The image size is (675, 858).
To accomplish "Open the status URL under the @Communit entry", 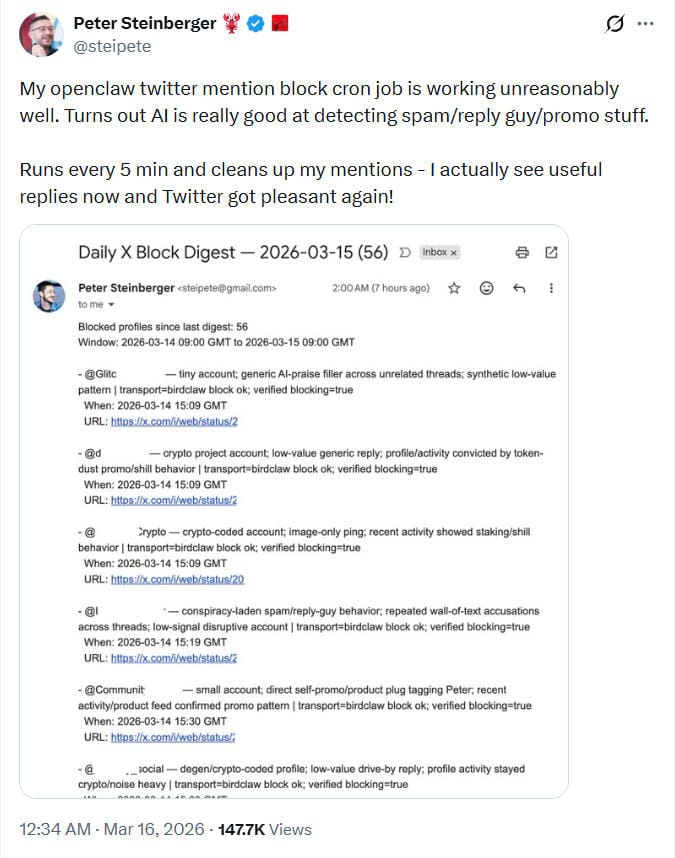I will (x=159, y=737).
